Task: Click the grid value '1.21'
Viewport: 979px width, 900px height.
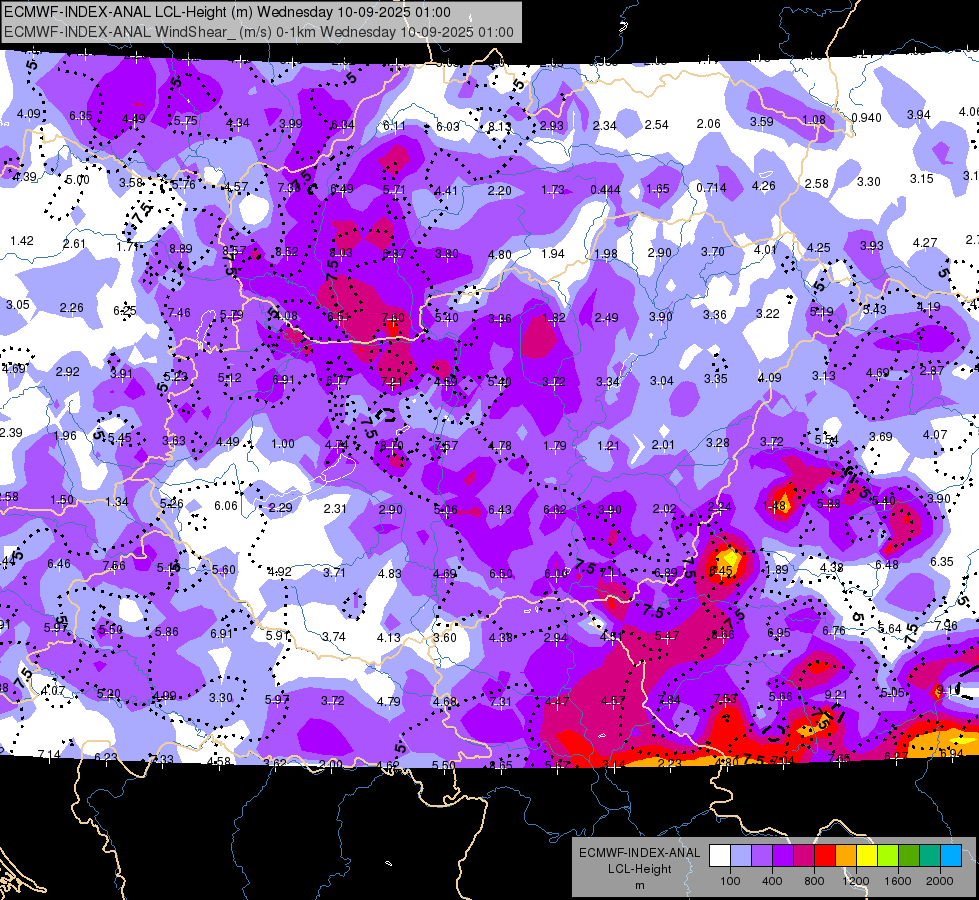Action: tap(608, 446)
